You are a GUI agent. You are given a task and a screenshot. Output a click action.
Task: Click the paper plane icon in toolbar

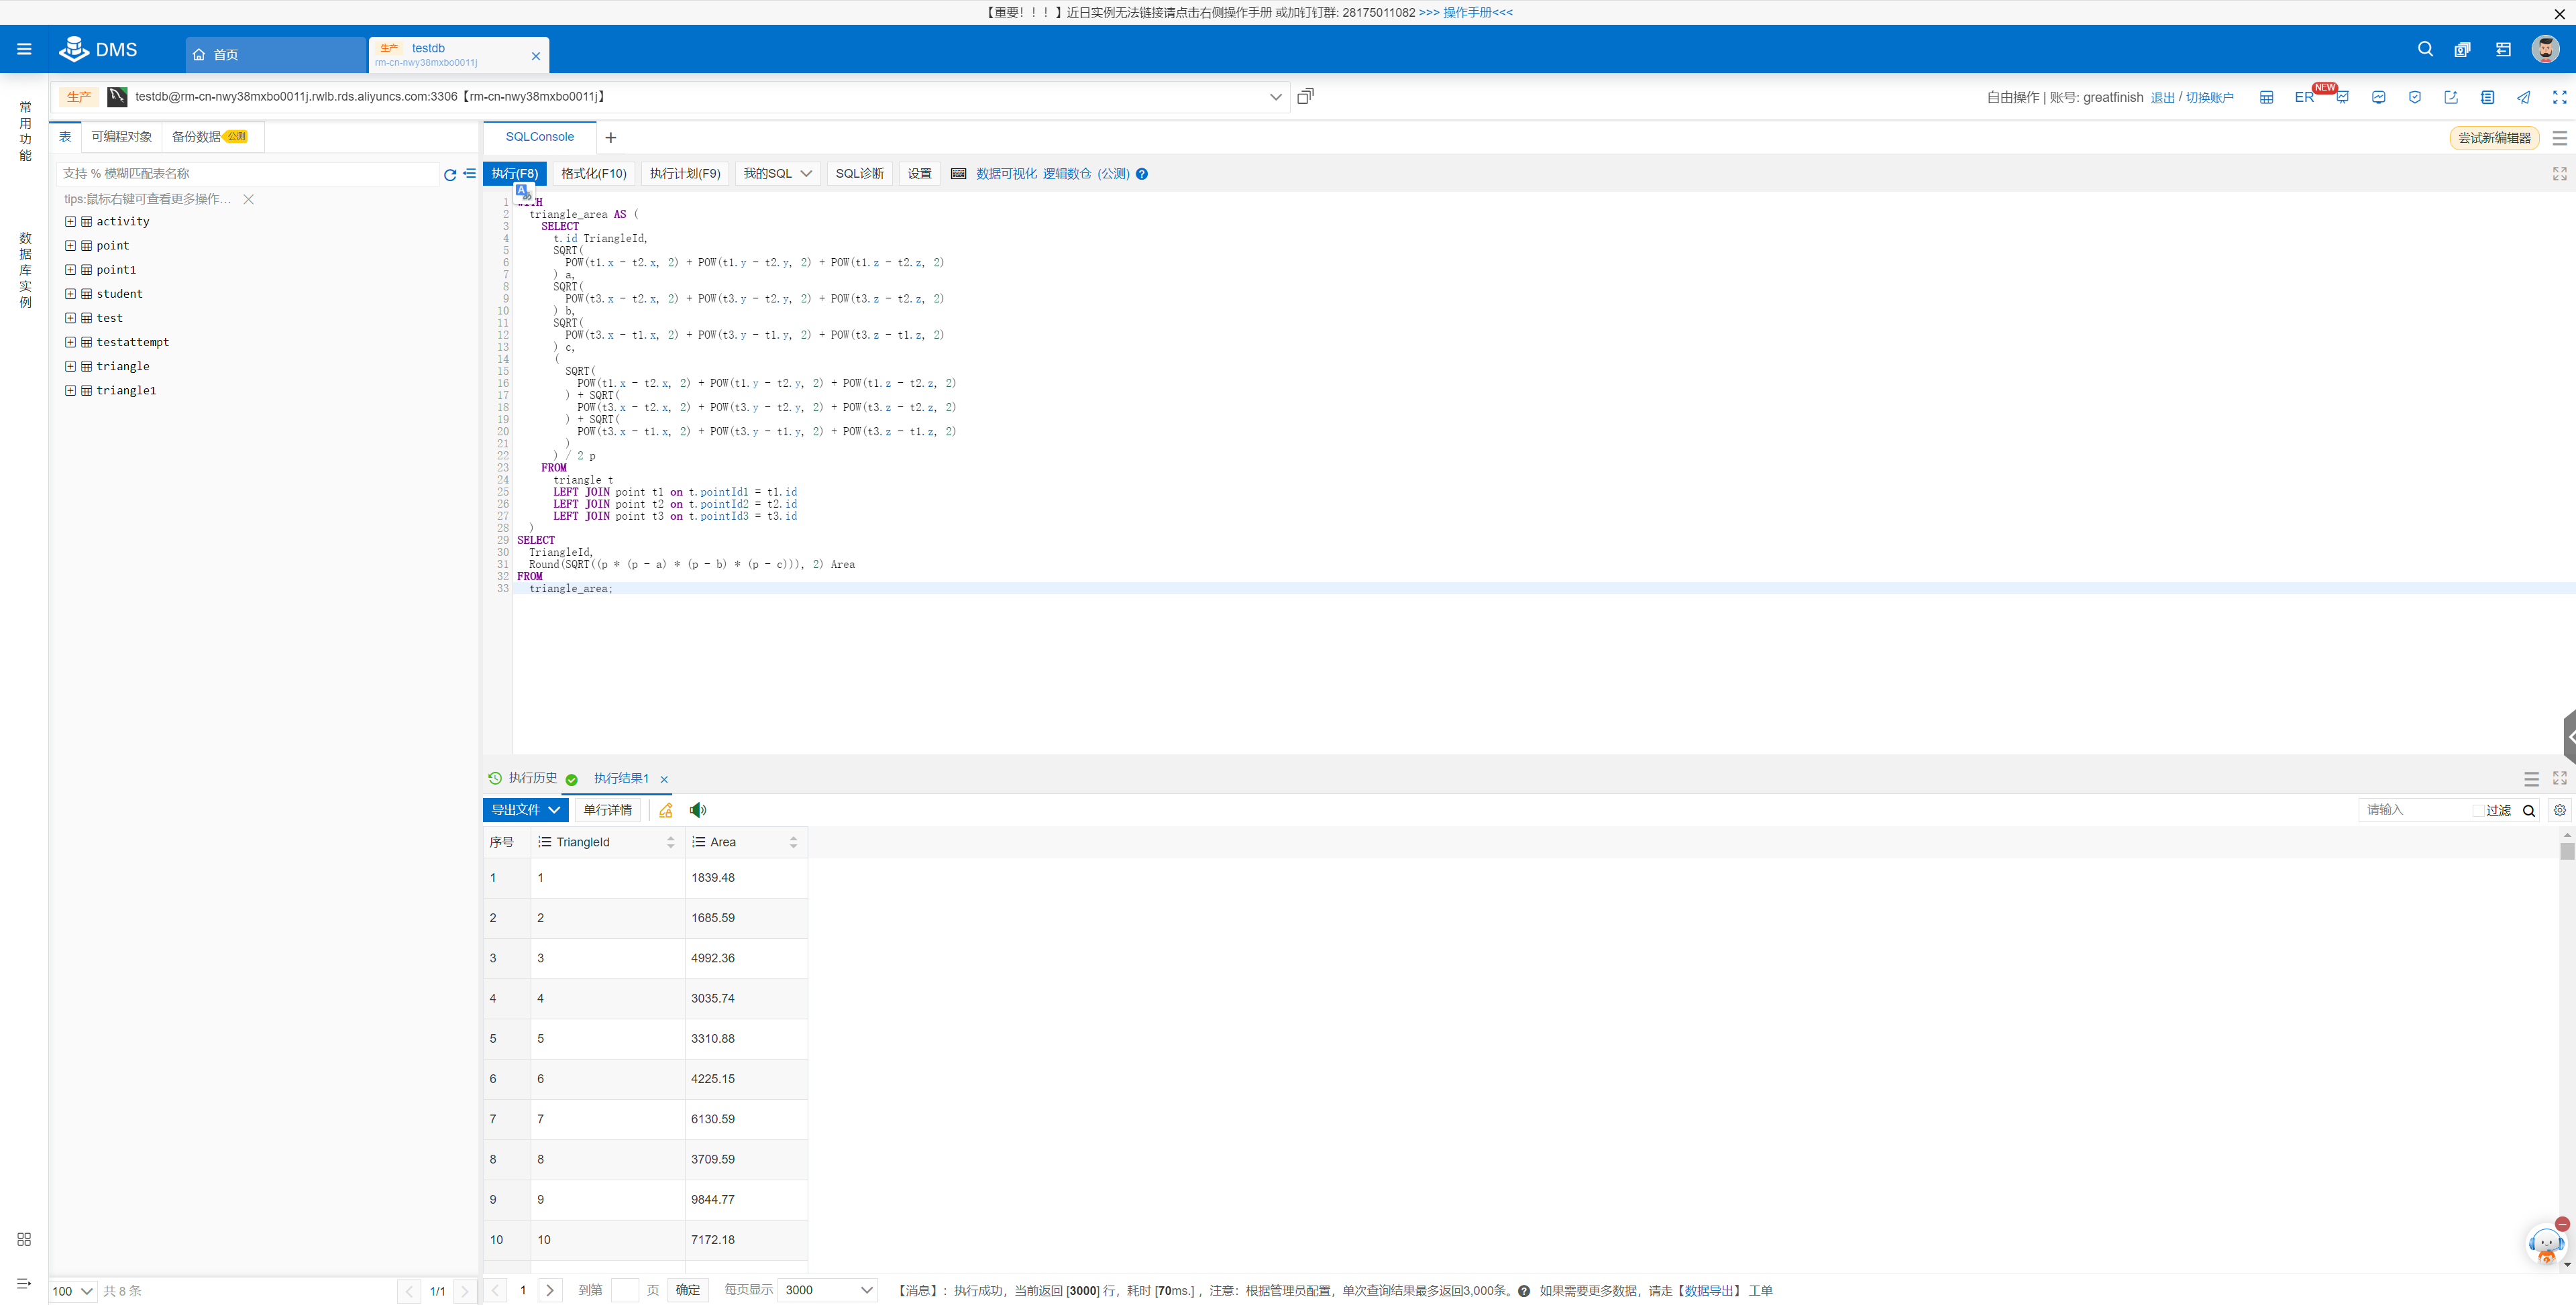click(2523, 97)
